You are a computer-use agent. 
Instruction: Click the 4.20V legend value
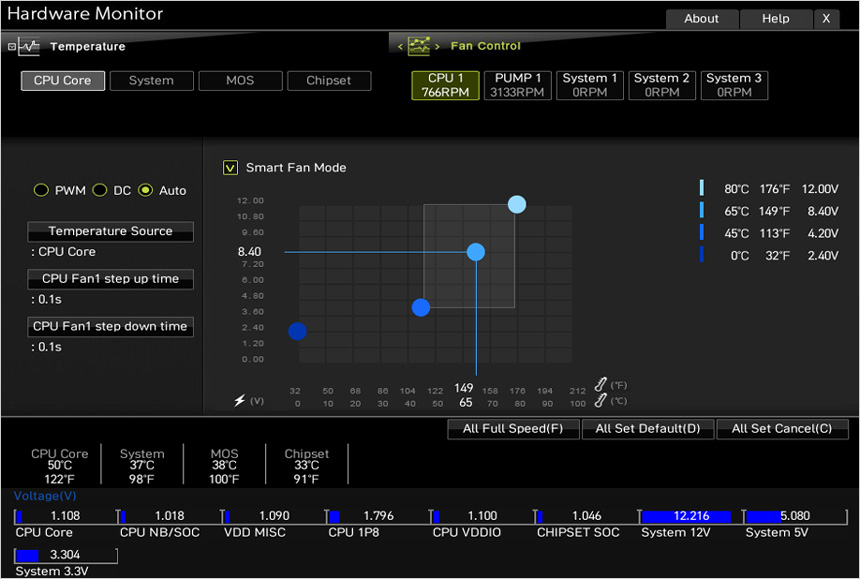pos(823,234)
